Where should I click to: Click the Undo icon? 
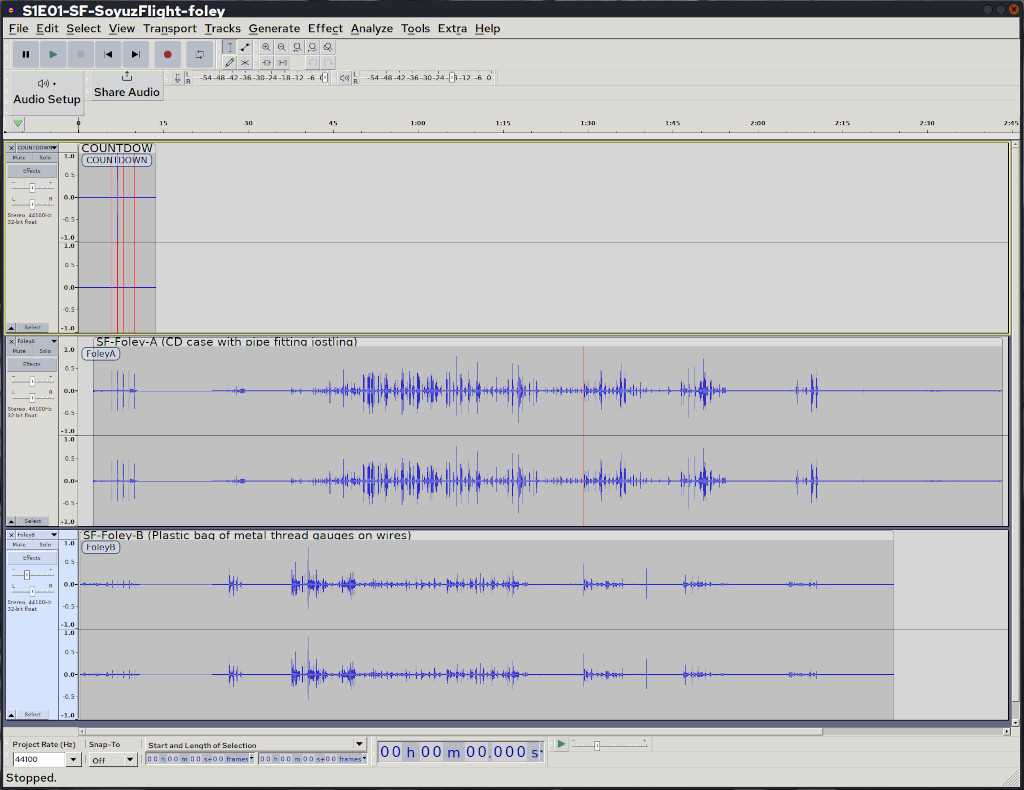point(312,63)
